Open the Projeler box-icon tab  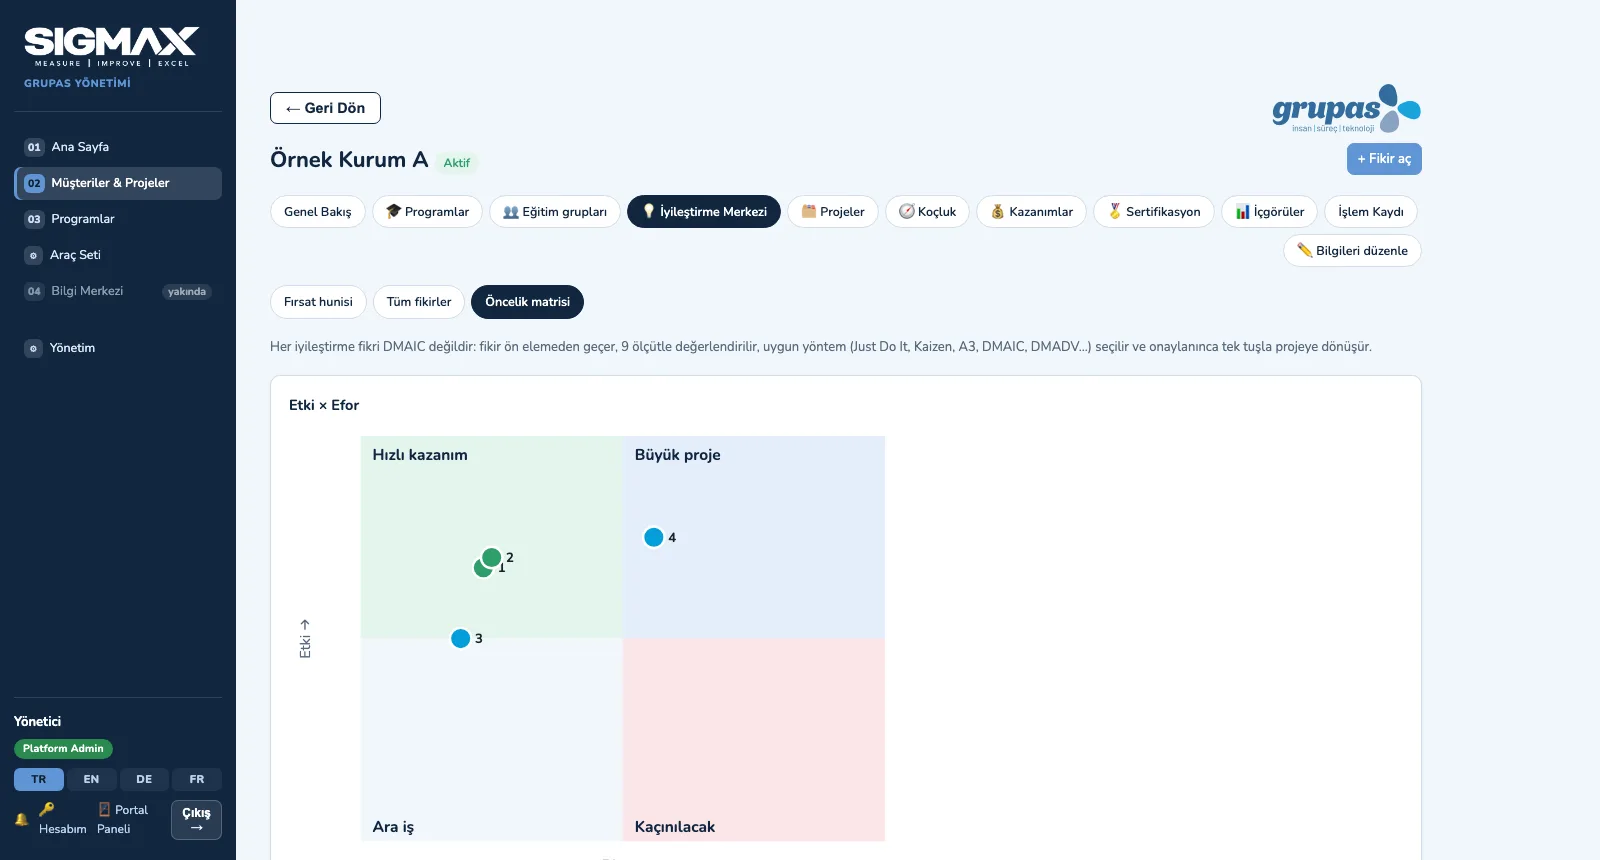click(x=833, y=212)
